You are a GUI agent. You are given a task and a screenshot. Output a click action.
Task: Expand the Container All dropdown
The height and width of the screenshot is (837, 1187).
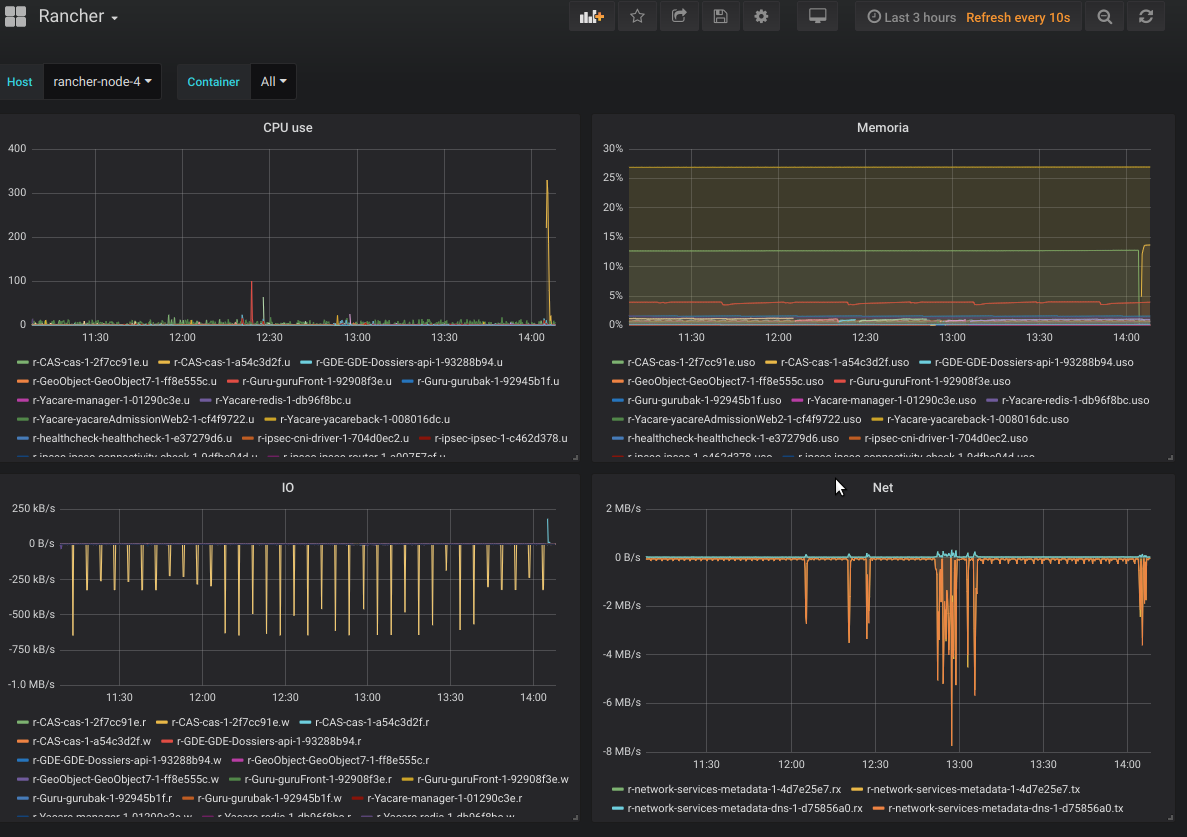click(273, 82)
